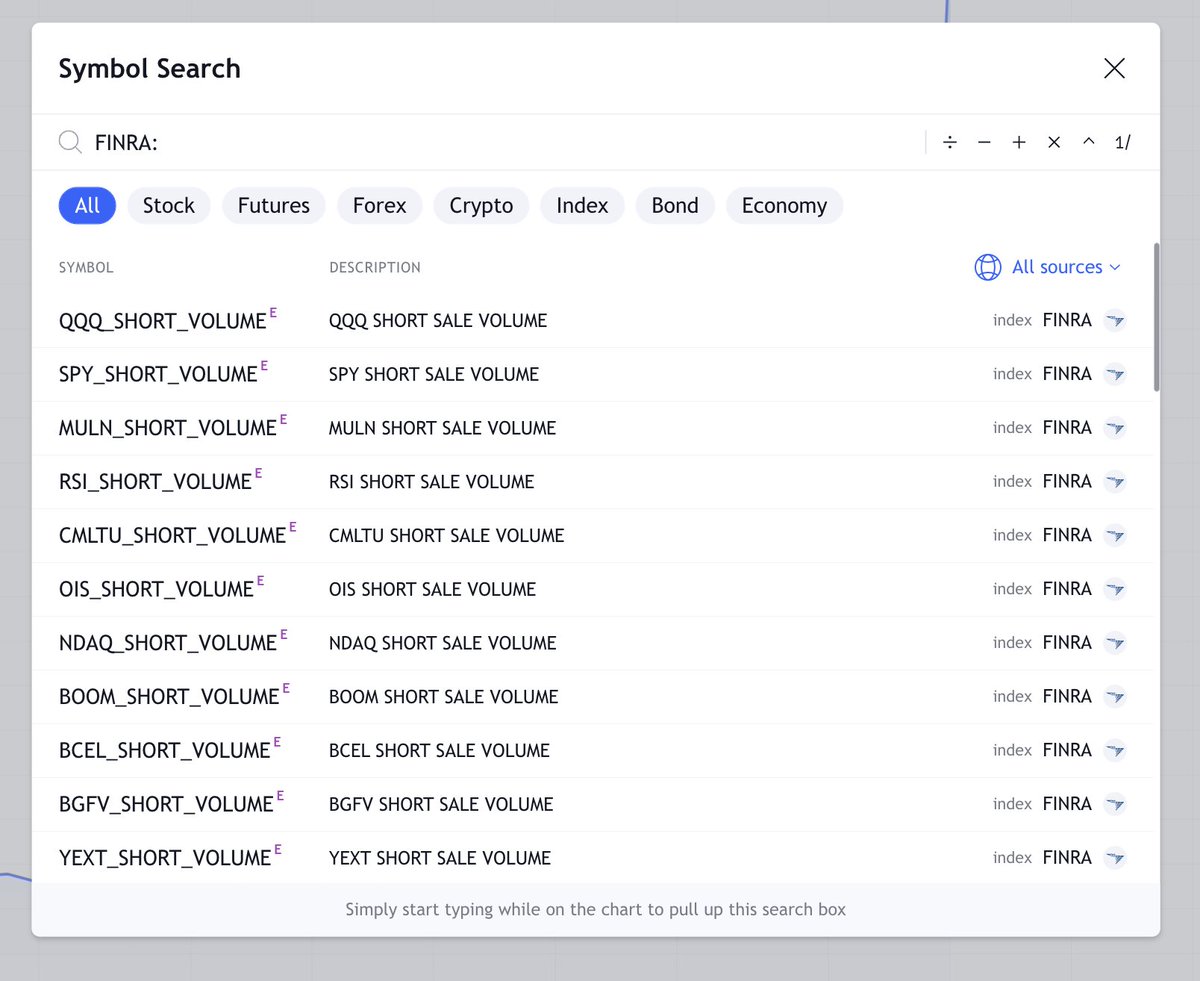
Task: Open BCEL_SHORT_VOLUME symbol
Action: 164,751
